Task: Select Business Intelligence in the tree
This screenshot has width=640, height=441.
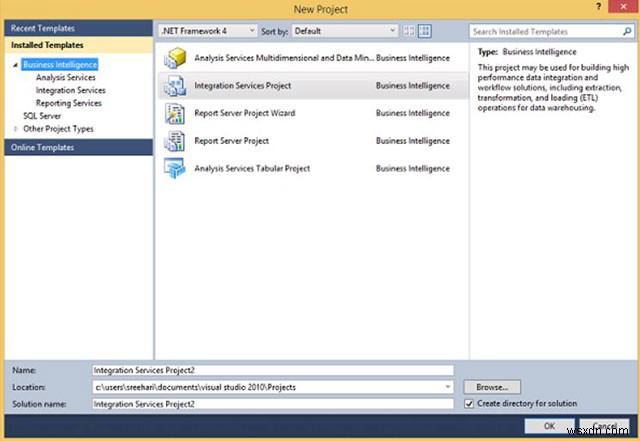Action: pyautogui.click(x=60, y=65)
